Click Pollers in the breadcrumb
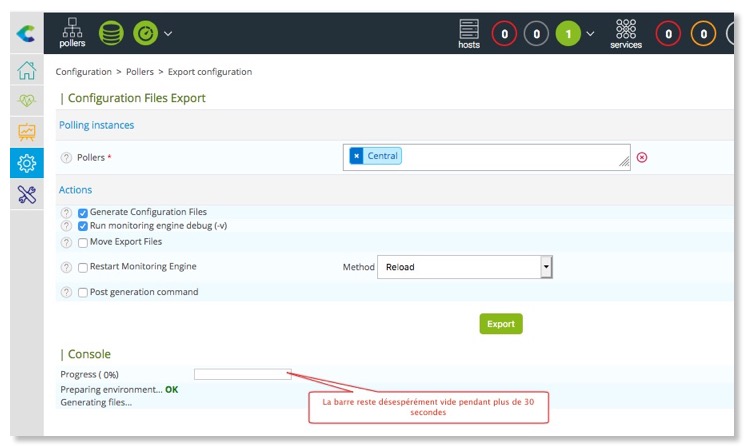The width and height of the screenshot is (744, 446). tap(140, 72)
